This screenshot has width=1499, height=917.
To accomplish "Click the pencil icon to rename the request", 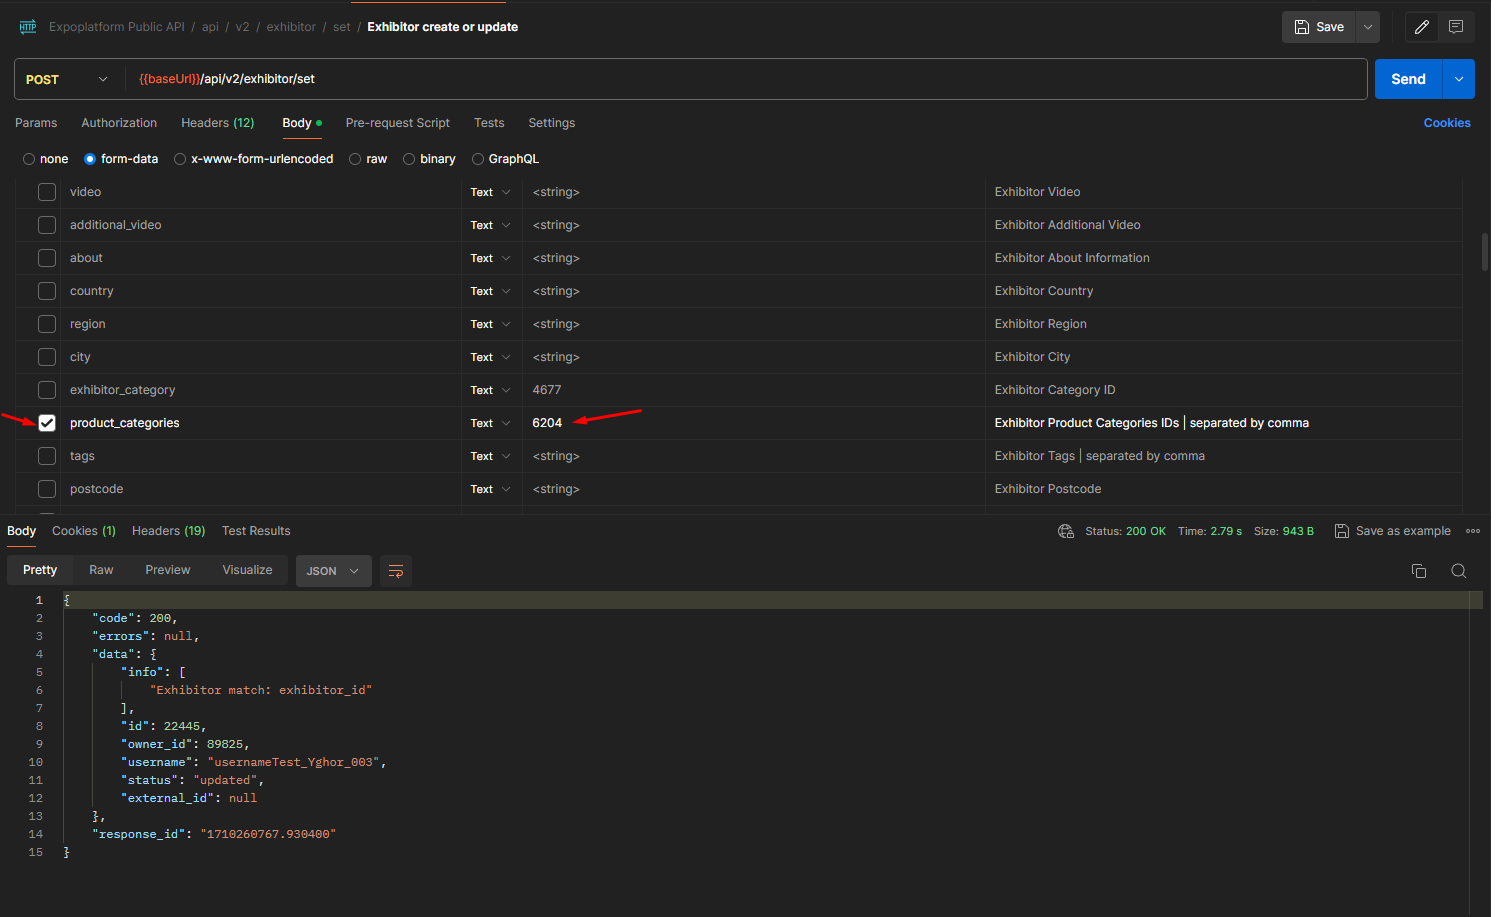I will (x=1421, y=26).
